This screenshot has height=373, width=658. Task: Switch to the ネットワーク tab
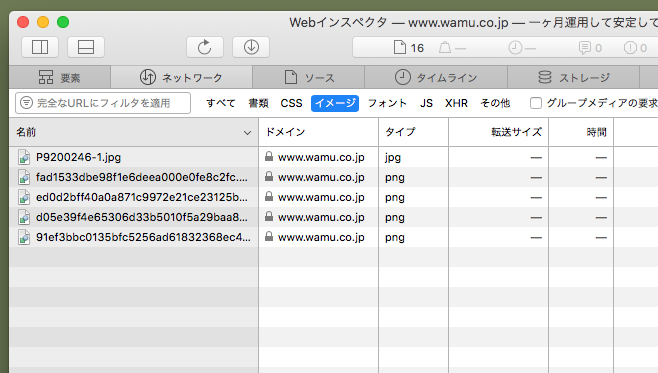(181, 77)
